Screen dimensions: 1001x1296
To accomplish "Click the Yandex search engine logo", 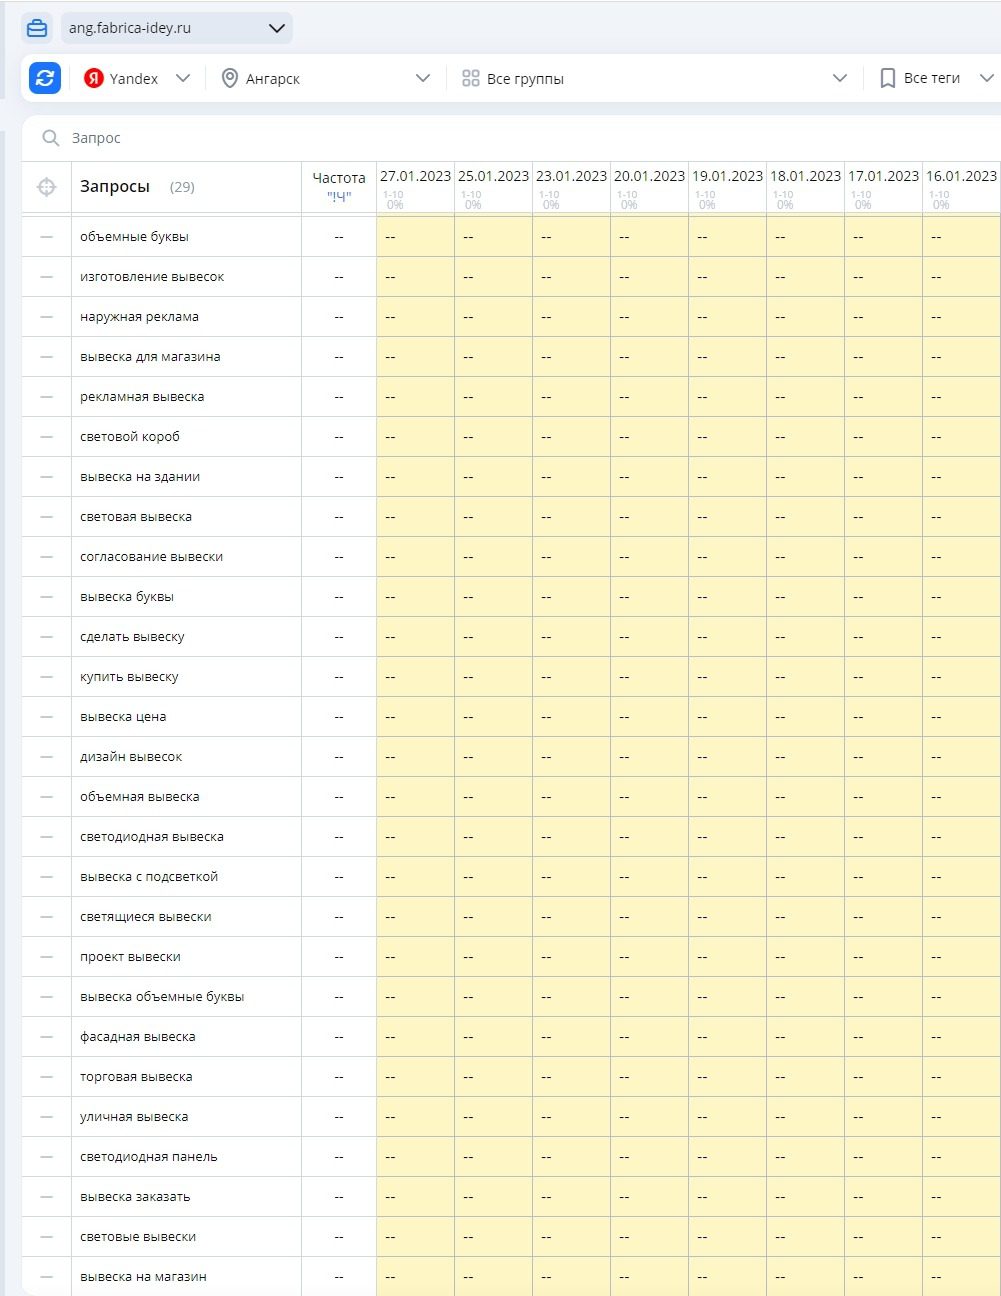I will coord(94,78).
